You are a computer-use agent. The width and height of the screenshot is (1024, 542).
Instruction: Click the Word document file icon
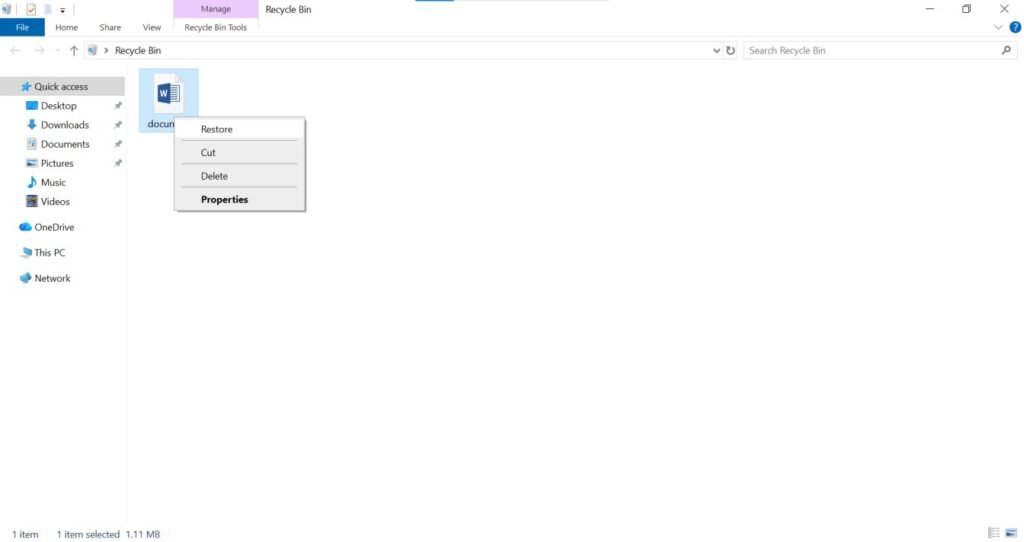[x=168, y=93]
